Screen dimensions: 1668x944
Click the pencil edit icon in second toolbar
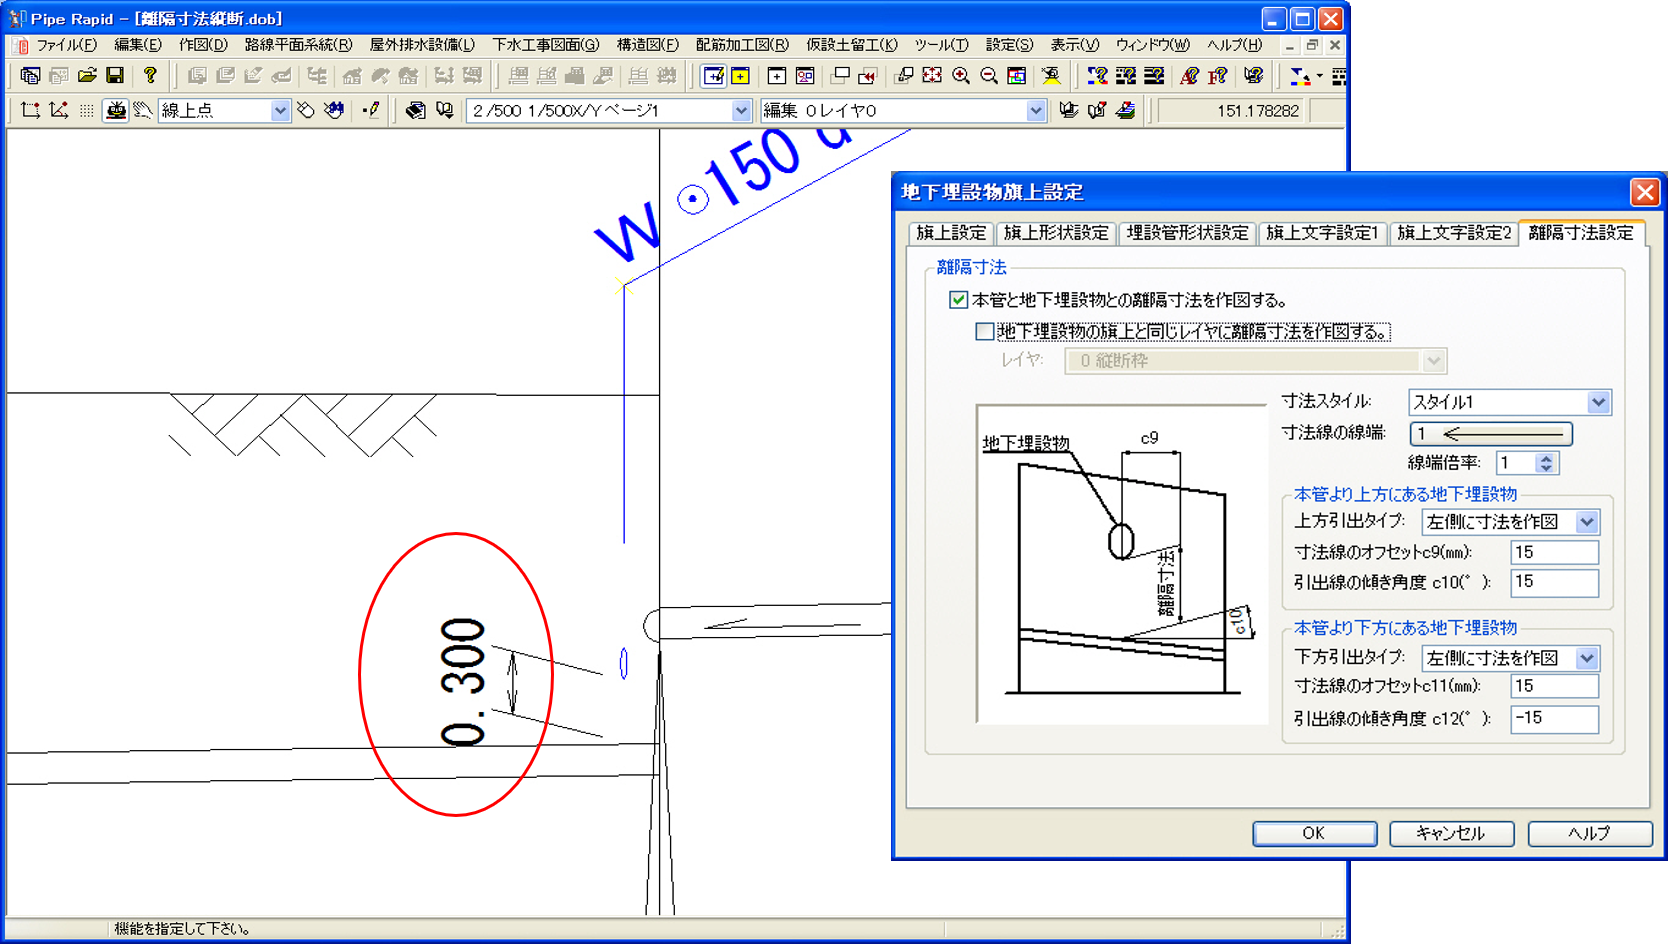click(x=372, y=110)
